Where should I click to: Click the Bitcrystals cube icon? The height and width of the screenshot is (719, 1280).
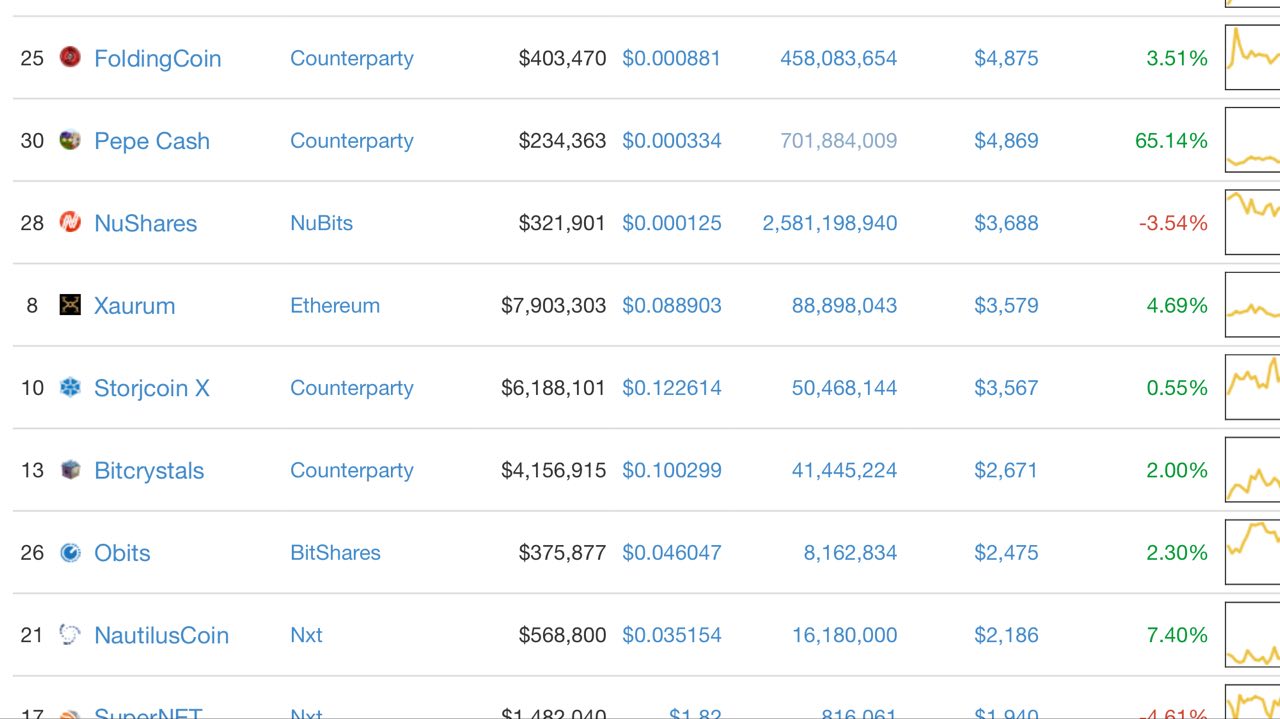click(x=70, y=470)
